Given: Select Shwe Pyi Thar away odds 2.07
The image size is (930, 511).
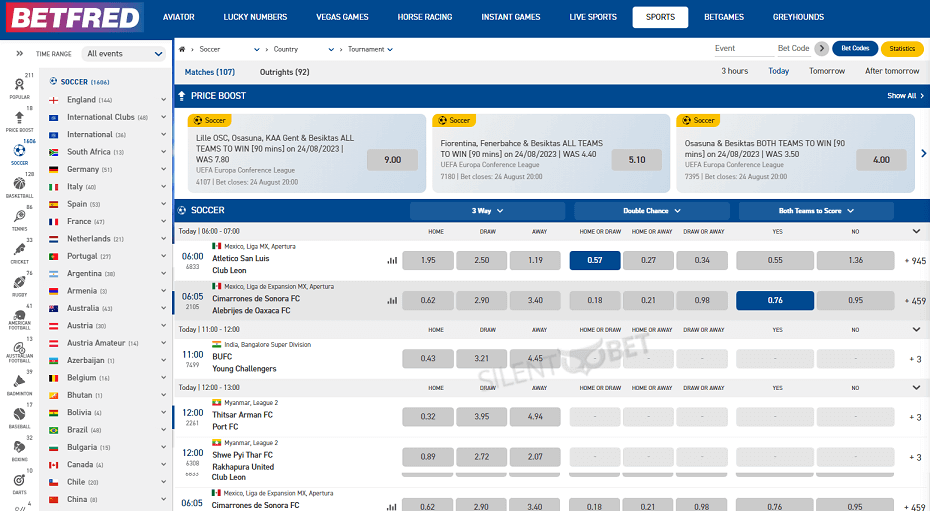Looking at the screenshot, I should (535, 457).
